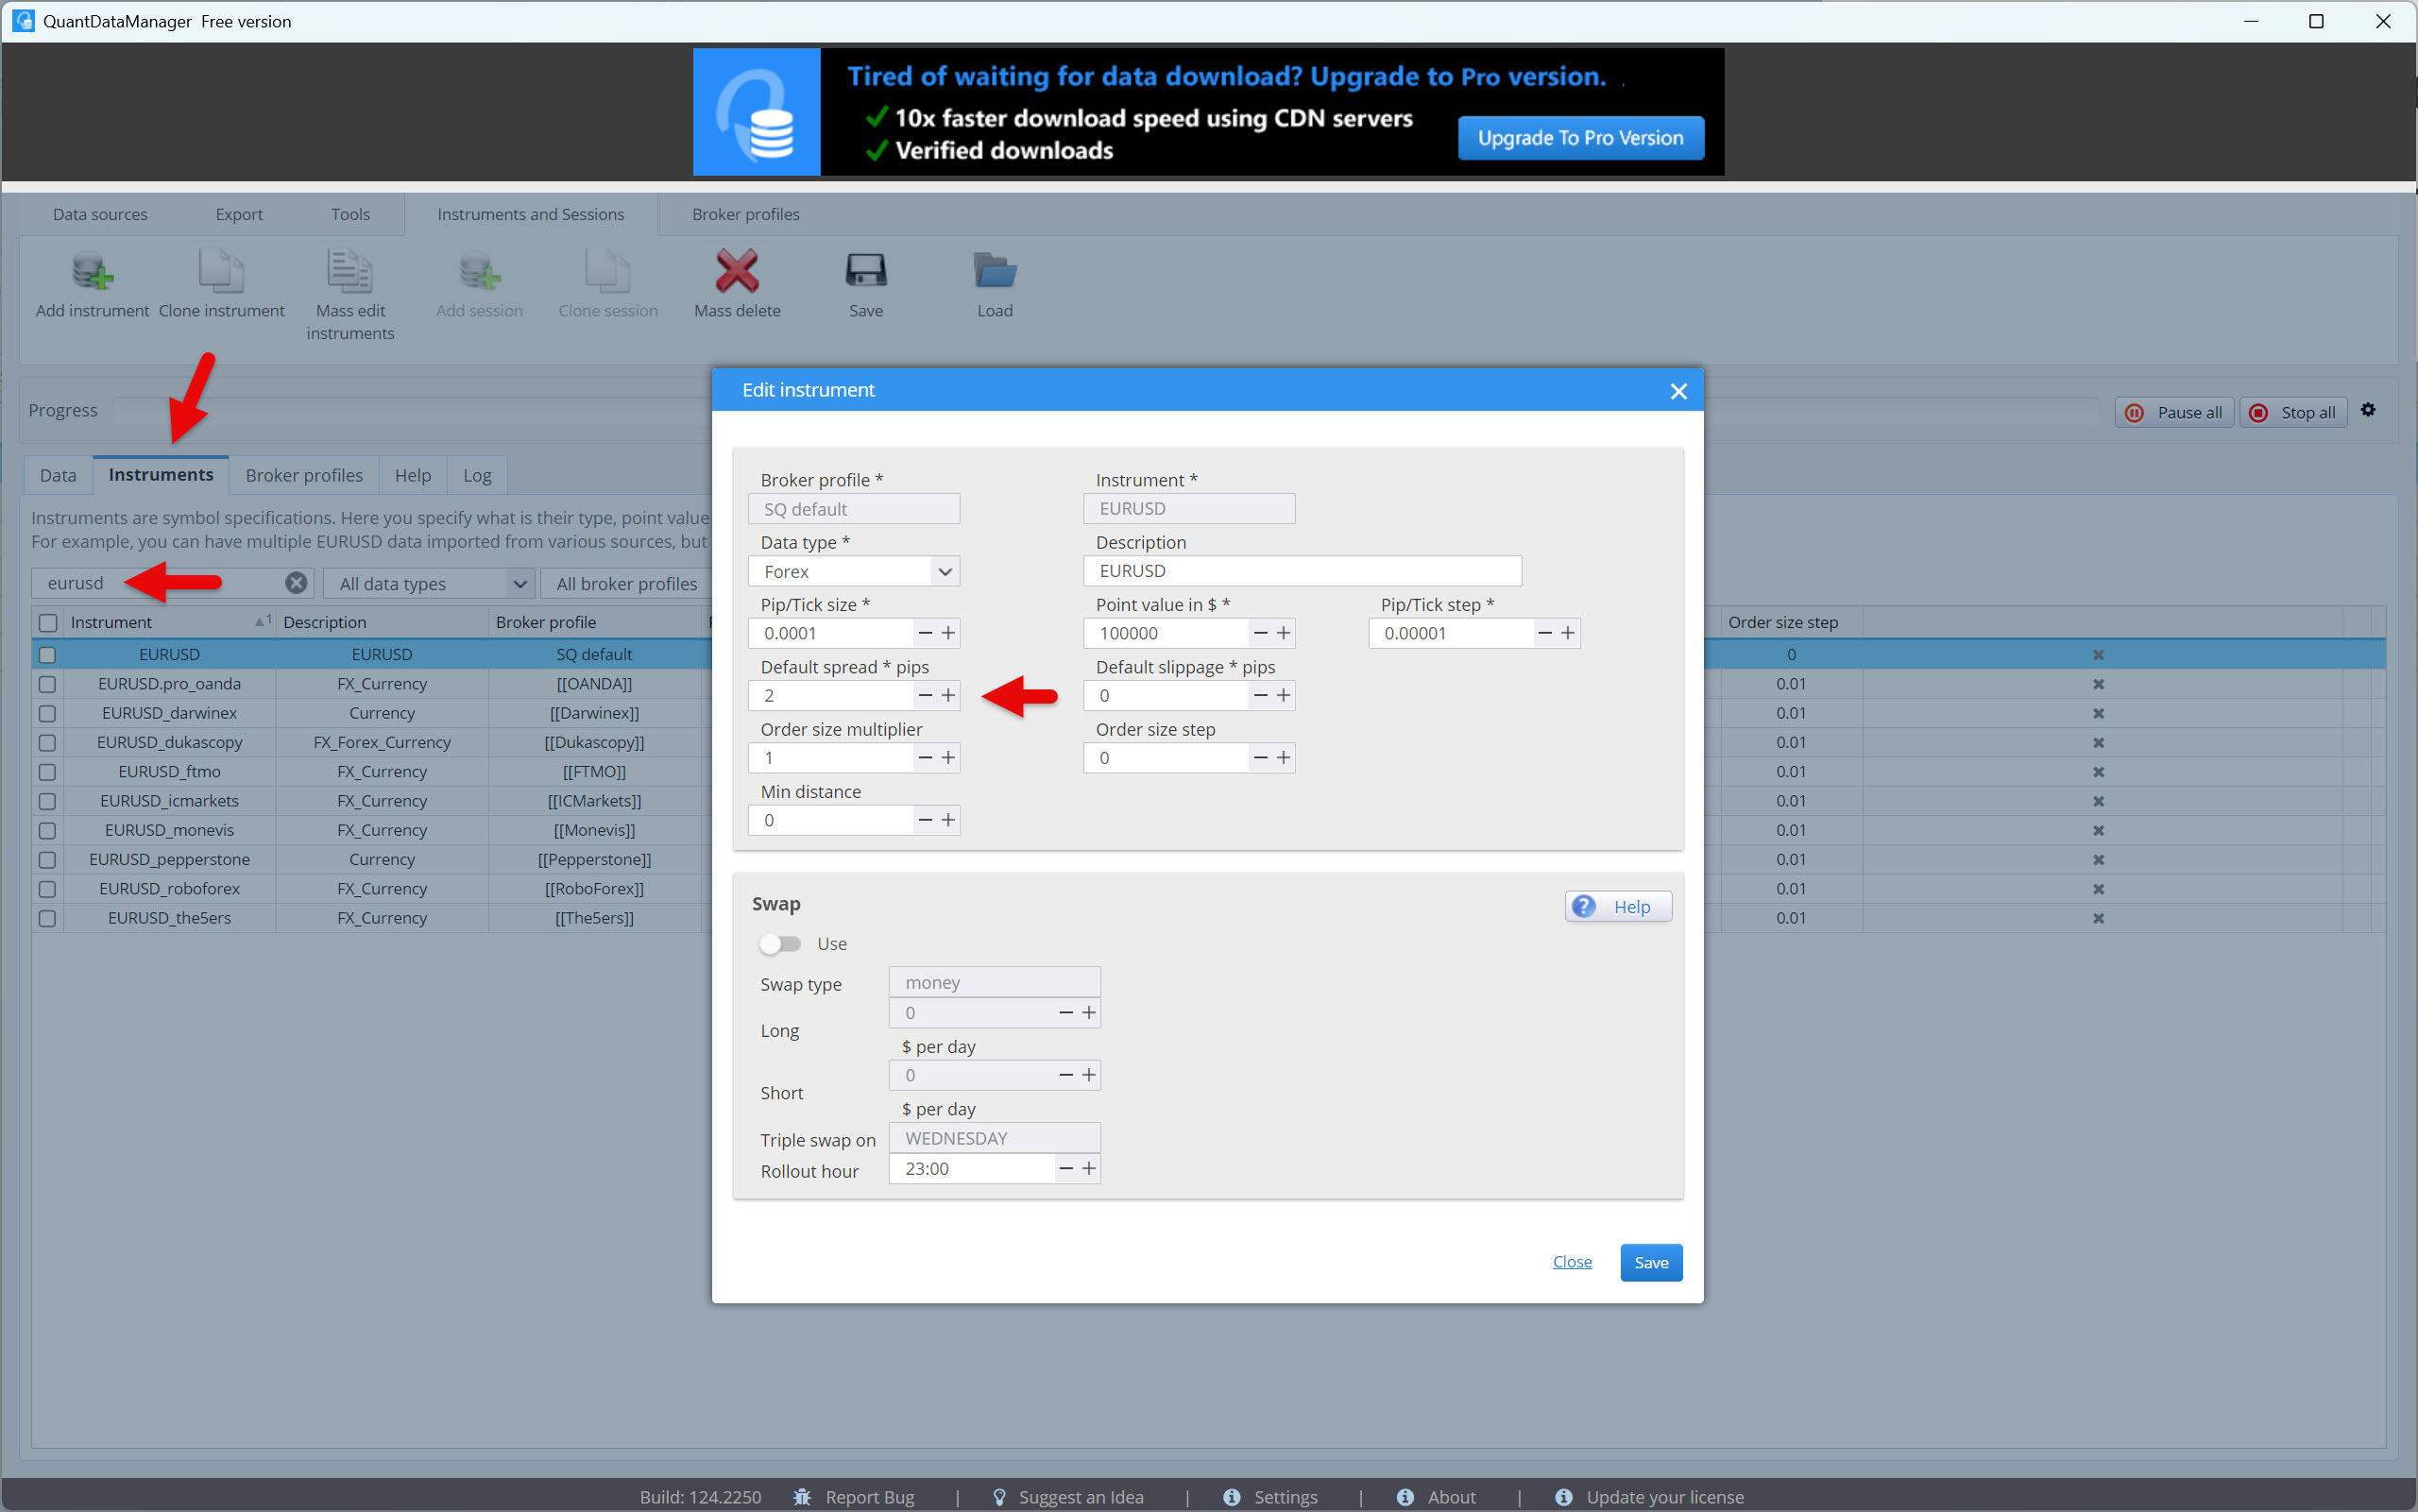Click the red Mass delete icon
This screenshot has height=1512, width=2418.
tap(737, 272)
